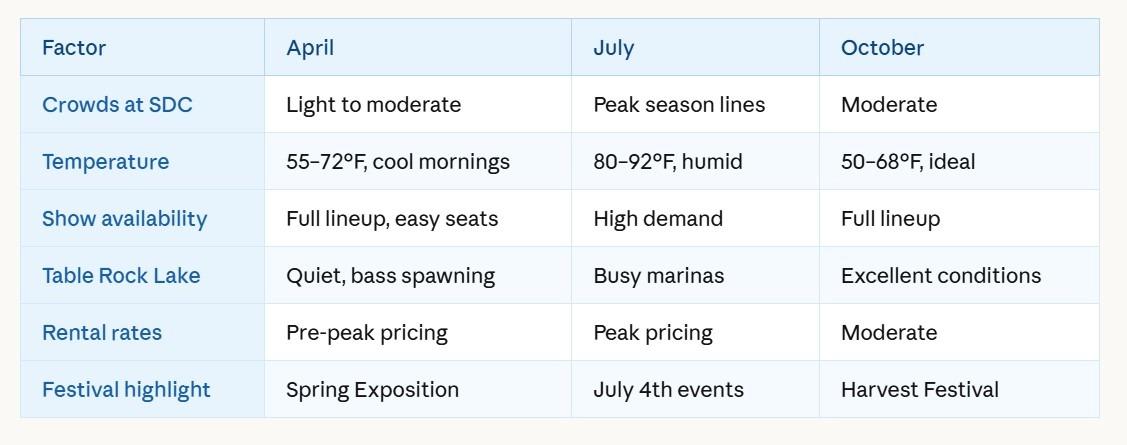Click the Show availability row label

[124, 219]
